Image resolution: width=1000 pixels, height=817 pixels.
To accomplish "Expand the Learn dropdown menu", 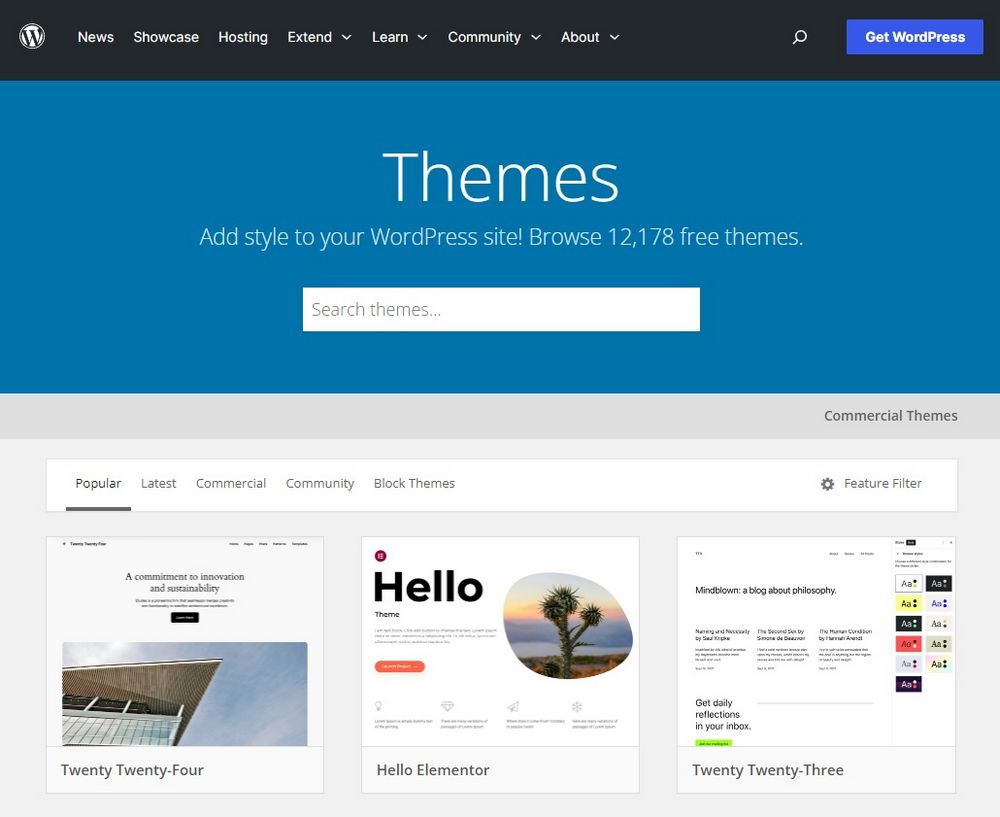I will point(399,37).
